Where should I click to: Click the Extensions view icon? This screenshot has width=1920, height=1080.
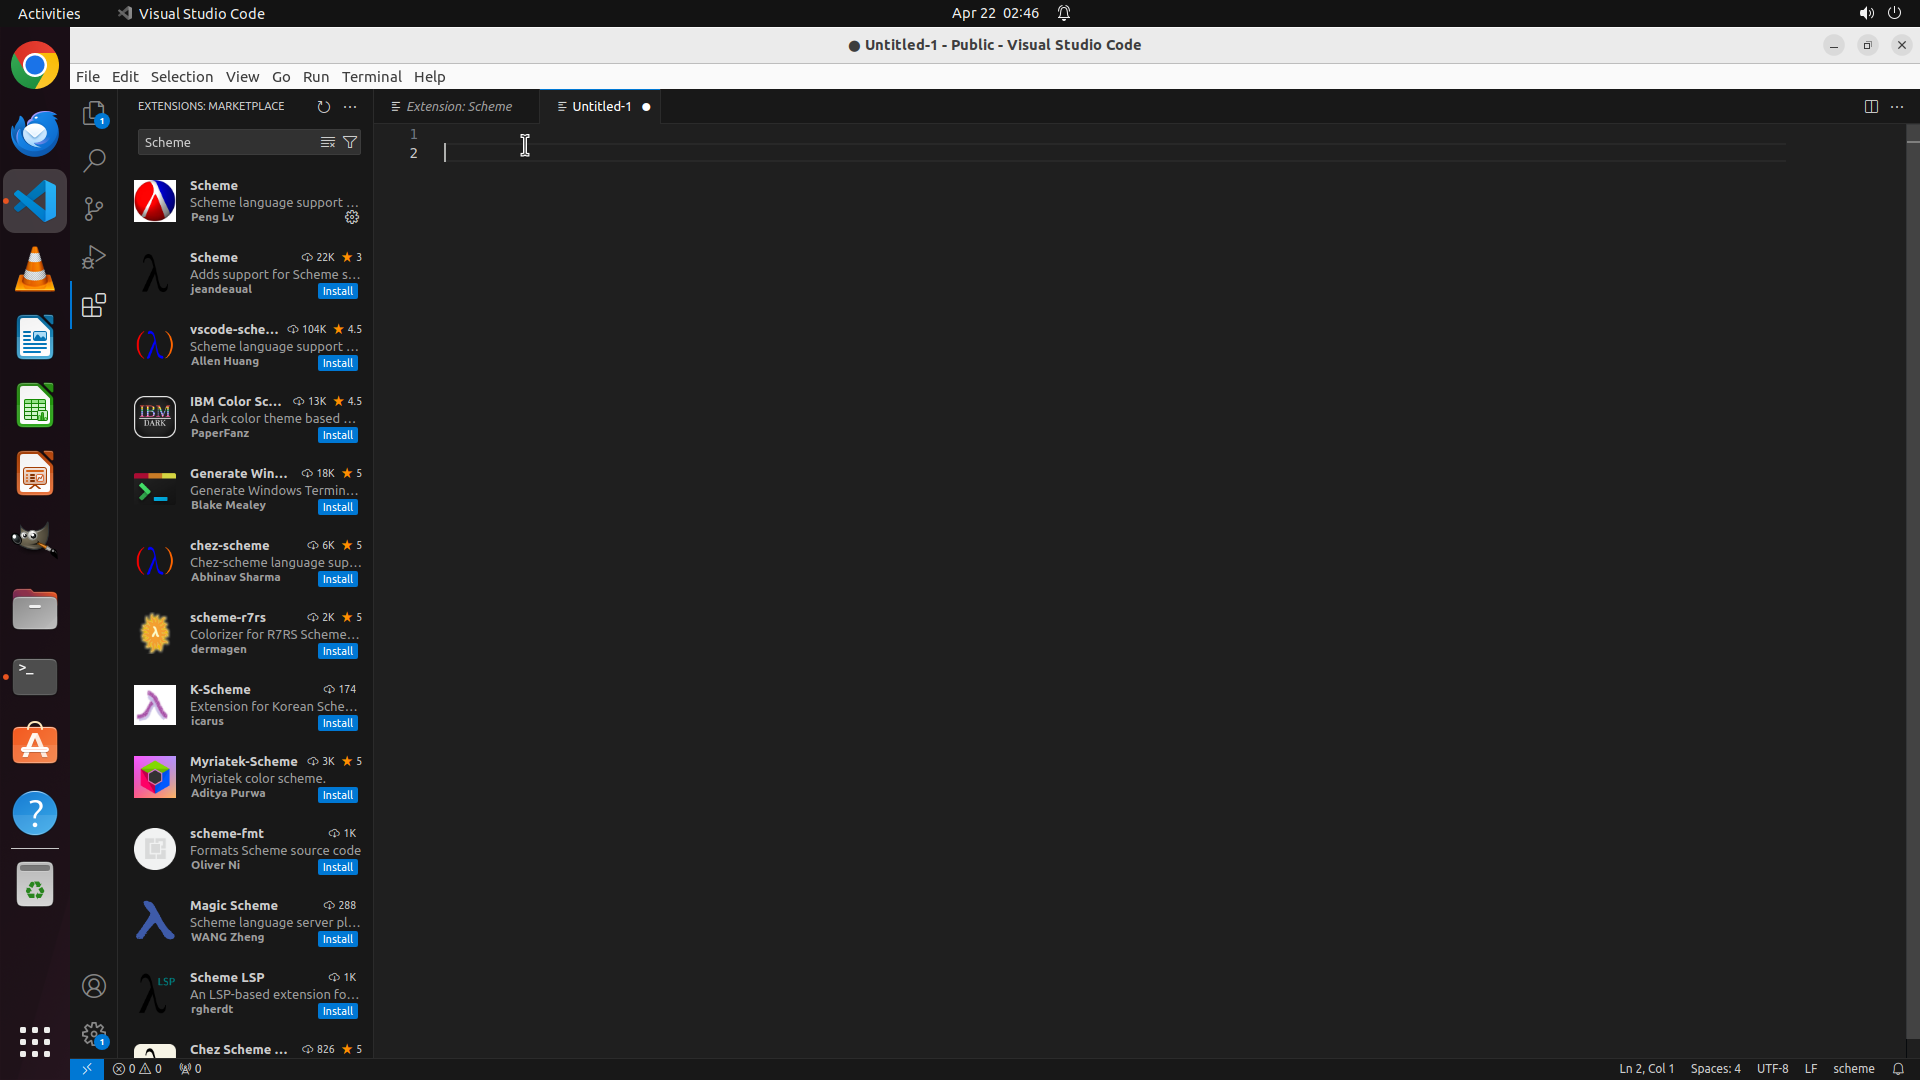point(94,305)
